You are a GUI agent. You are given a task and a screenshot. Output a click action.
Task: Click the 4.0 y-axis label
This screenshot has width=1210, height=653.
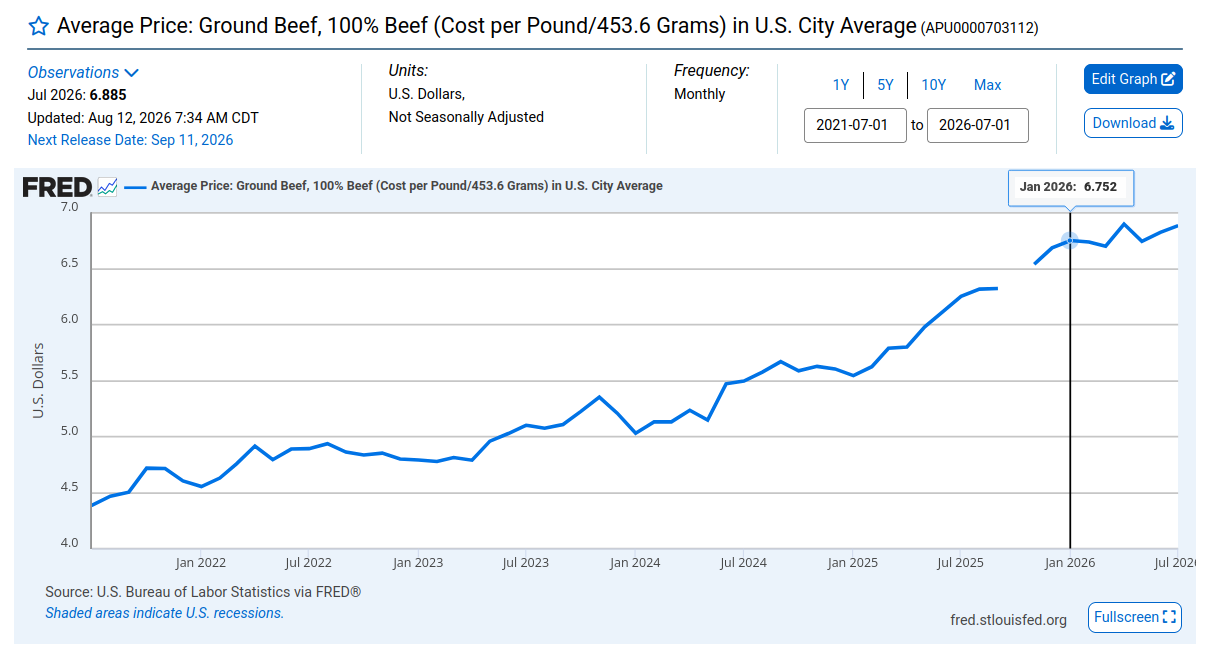(69, 543)
